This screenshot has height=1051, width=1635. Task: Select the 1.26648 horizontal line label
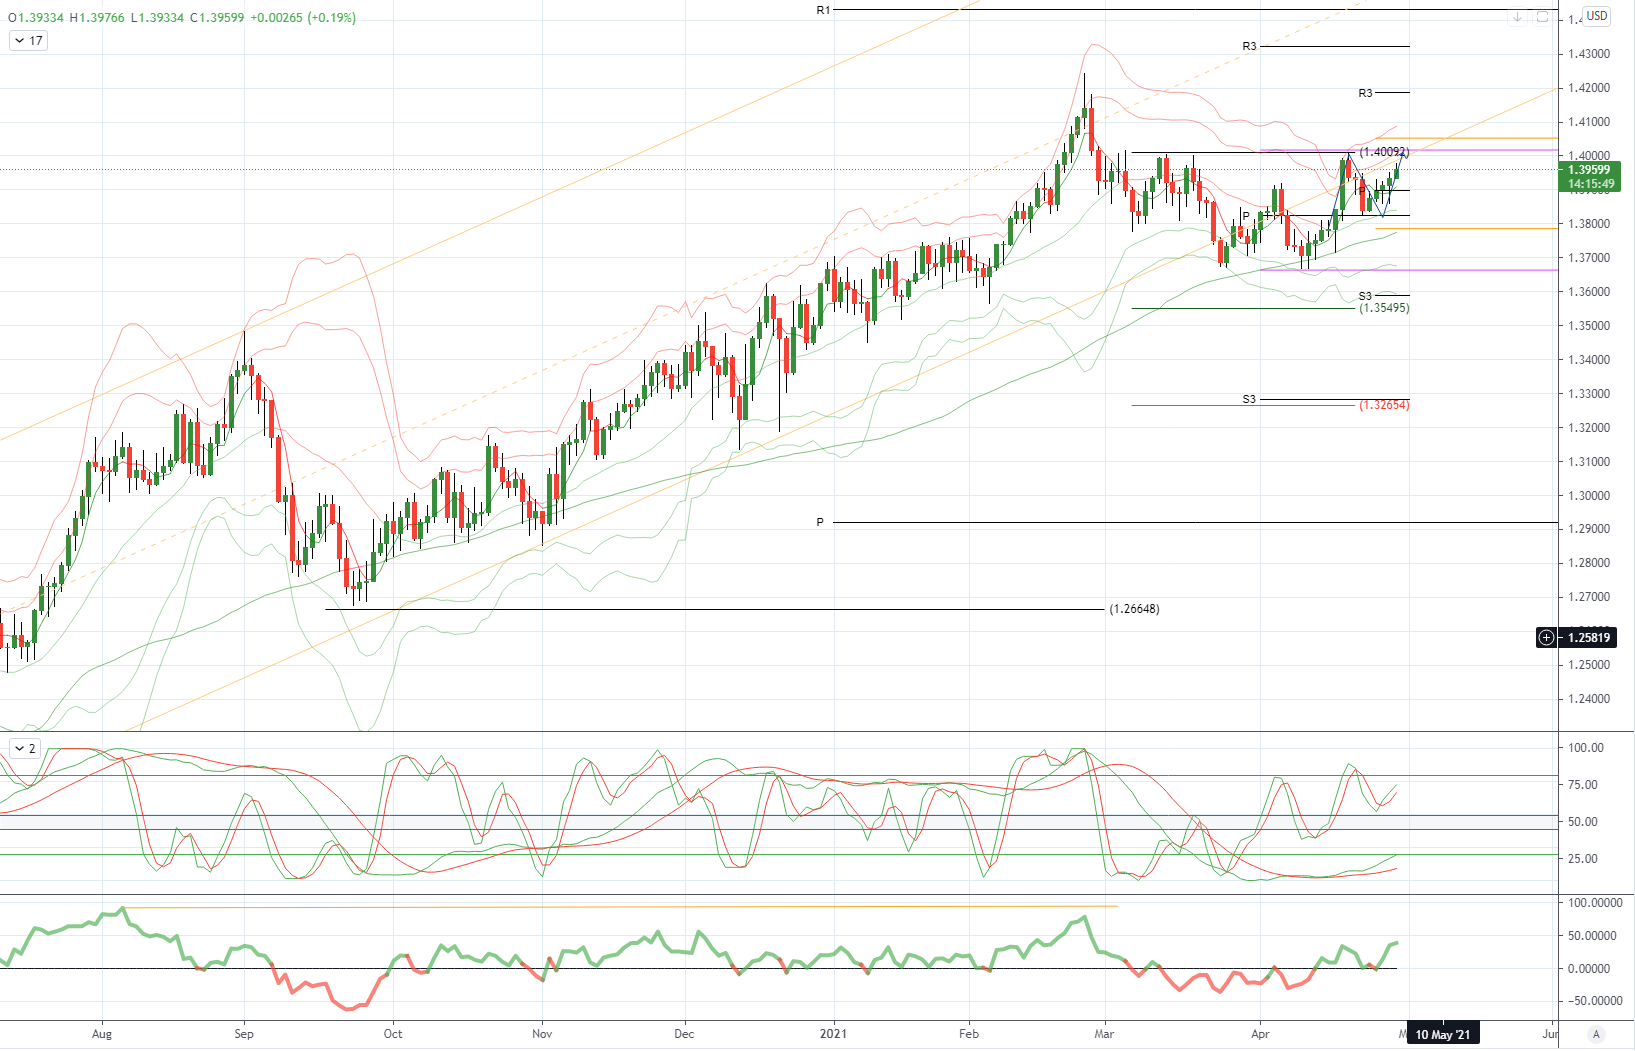(1134, 609)
